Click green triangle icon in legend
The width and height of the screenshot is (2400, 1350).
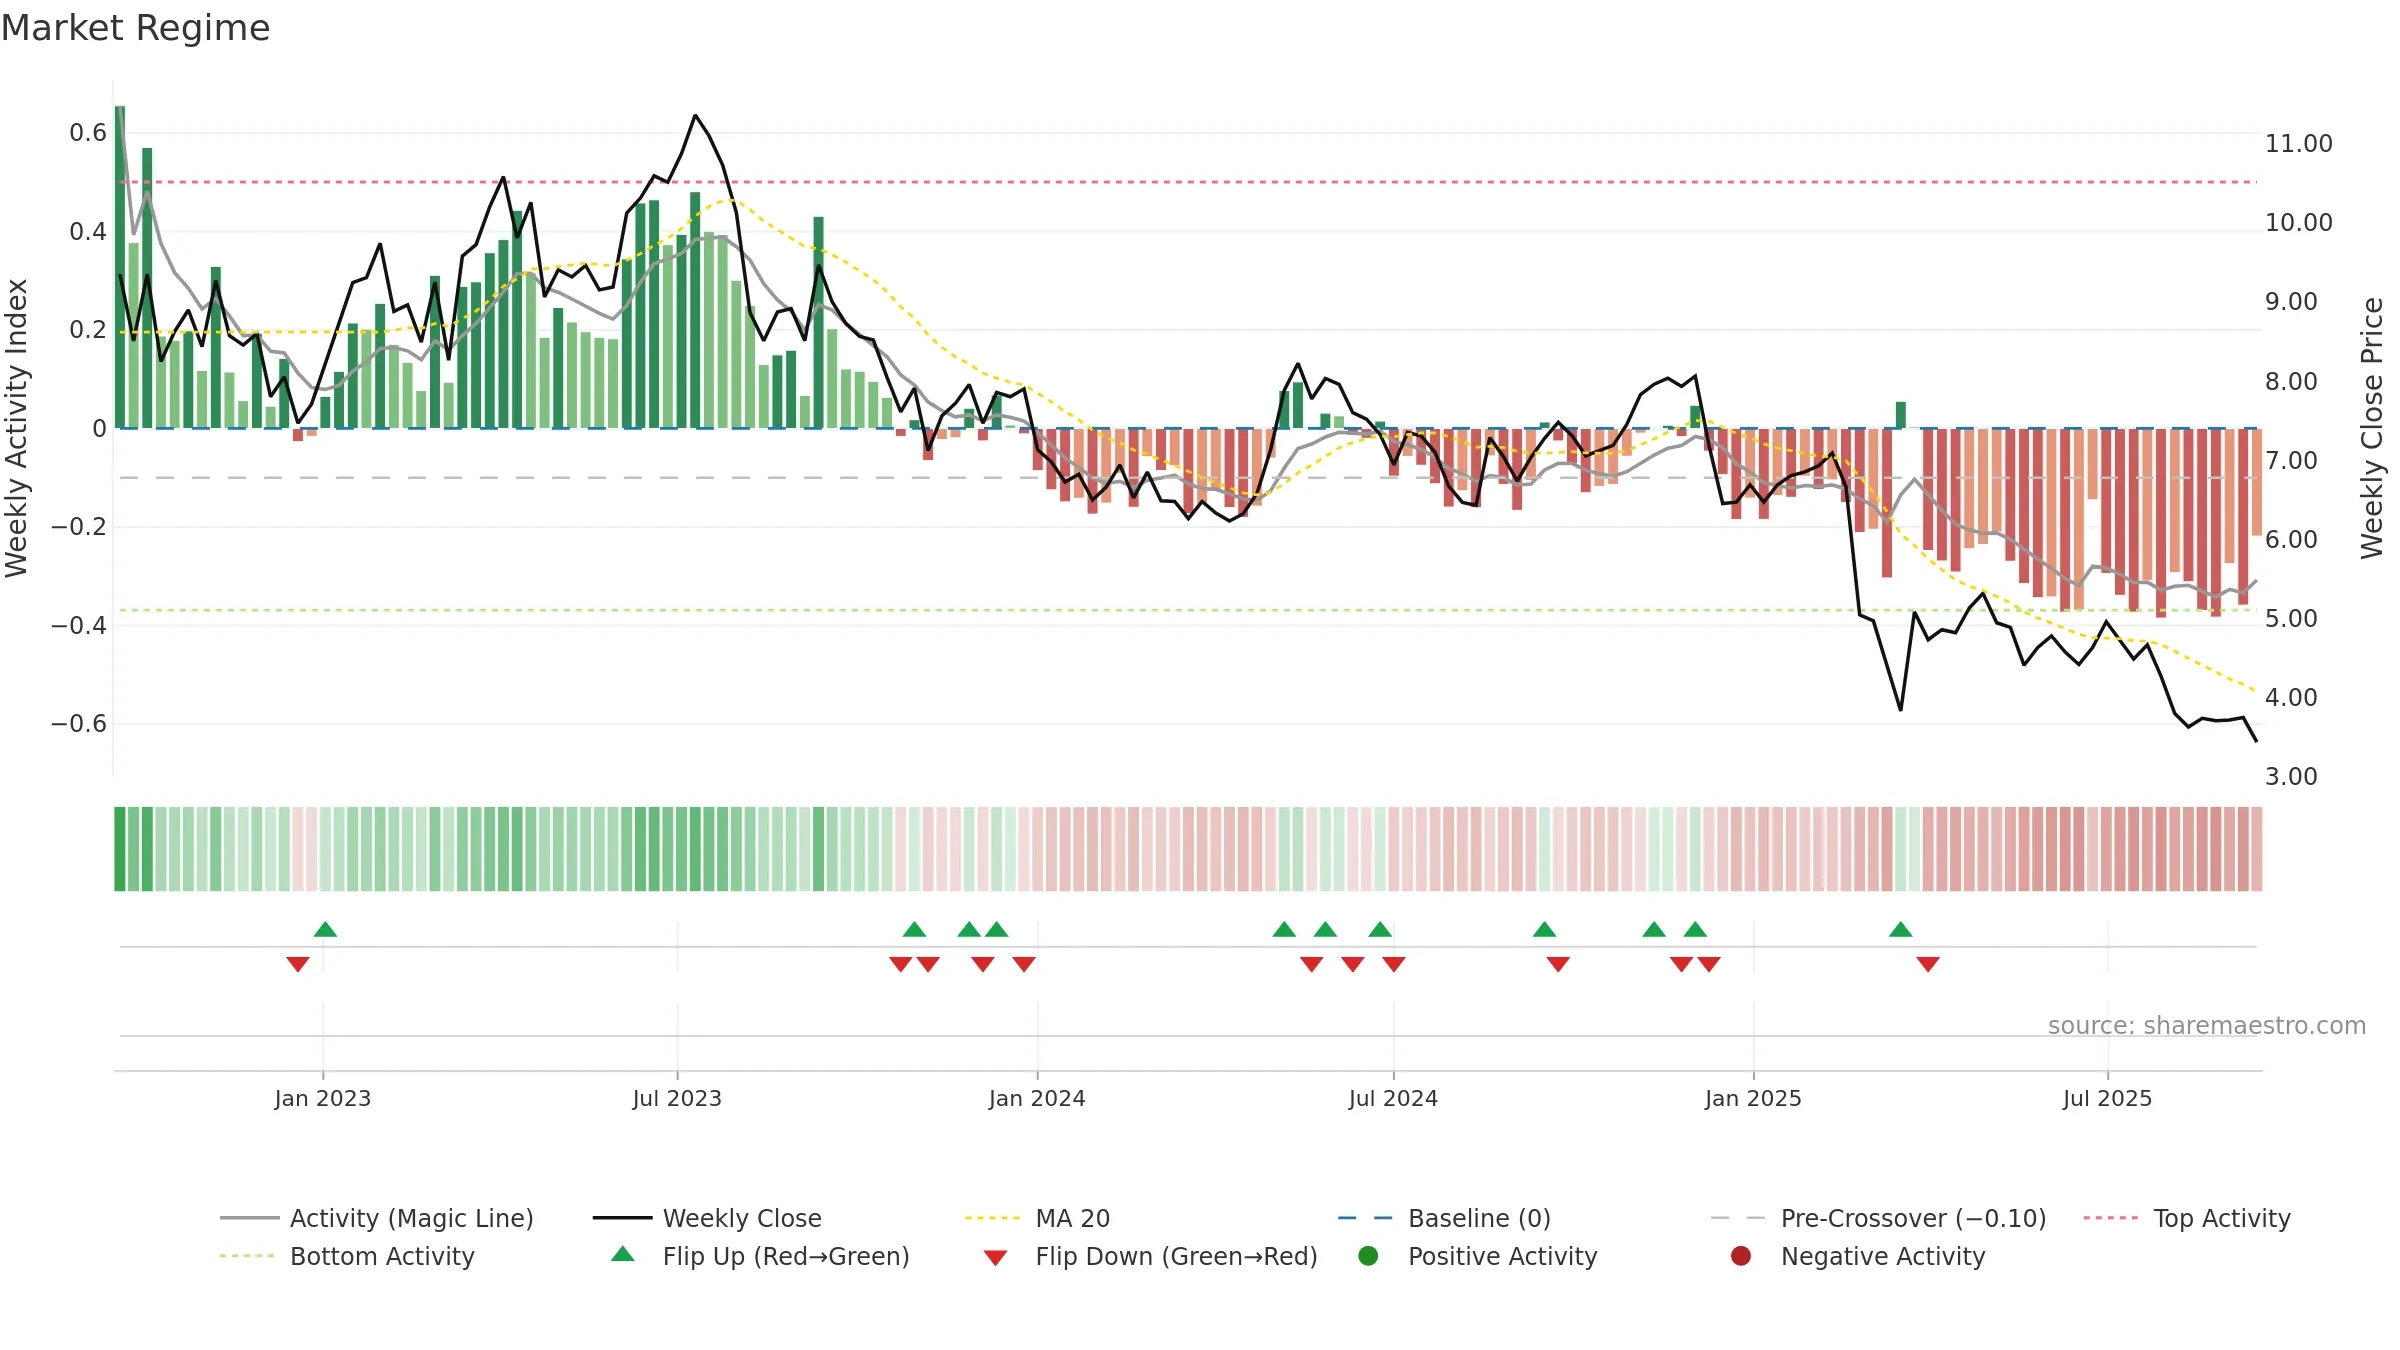pyautogui.click(x=623, y=1254)
